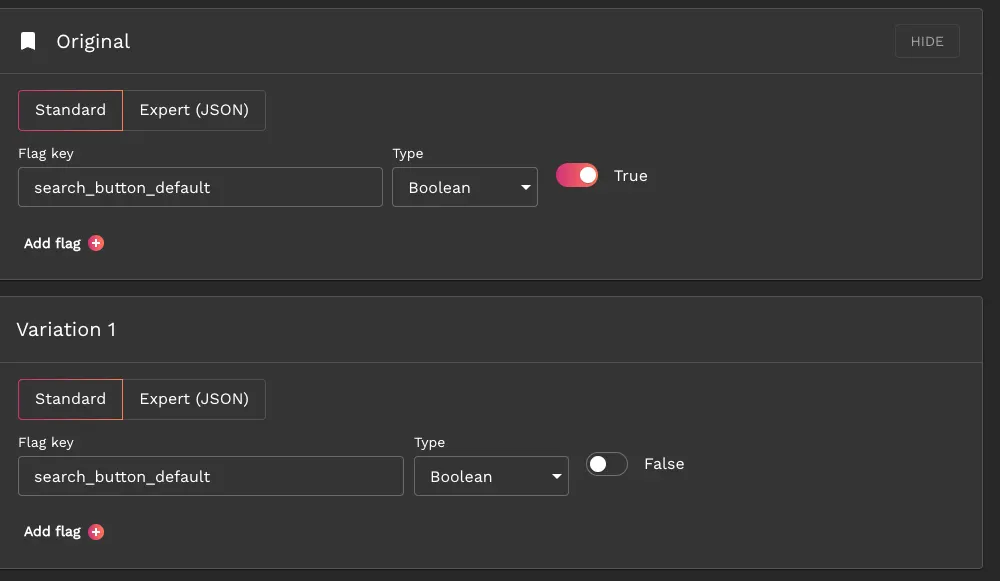The height and width of the screenshot is (581, 1000).
Task: Click the dropdown arrow of Original's Type field
Action: click(526, 188)
